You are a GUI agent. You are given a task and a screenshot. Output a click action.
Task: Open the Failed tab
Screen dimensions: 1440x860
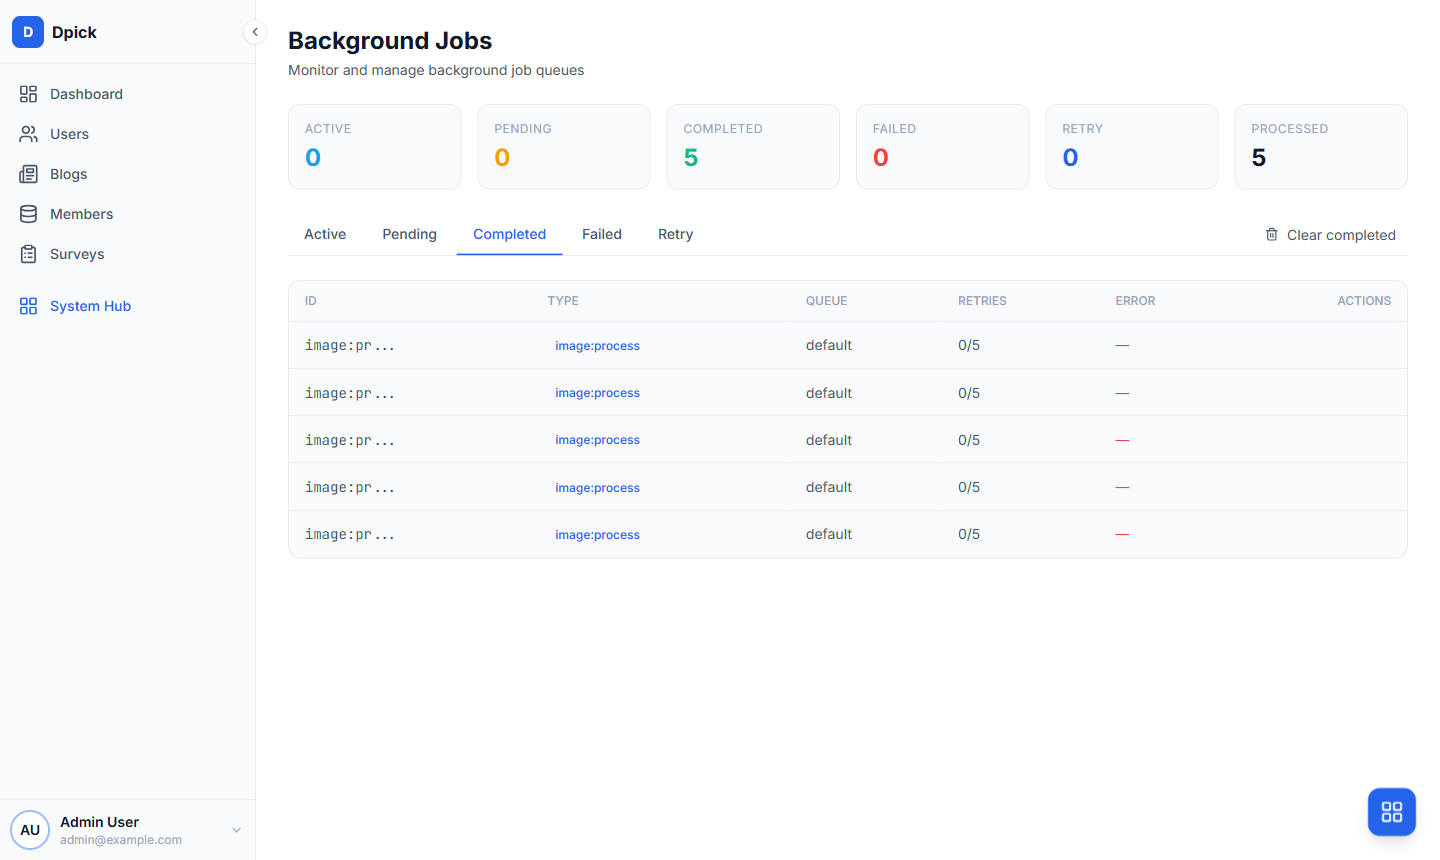(x=602, y=234)
